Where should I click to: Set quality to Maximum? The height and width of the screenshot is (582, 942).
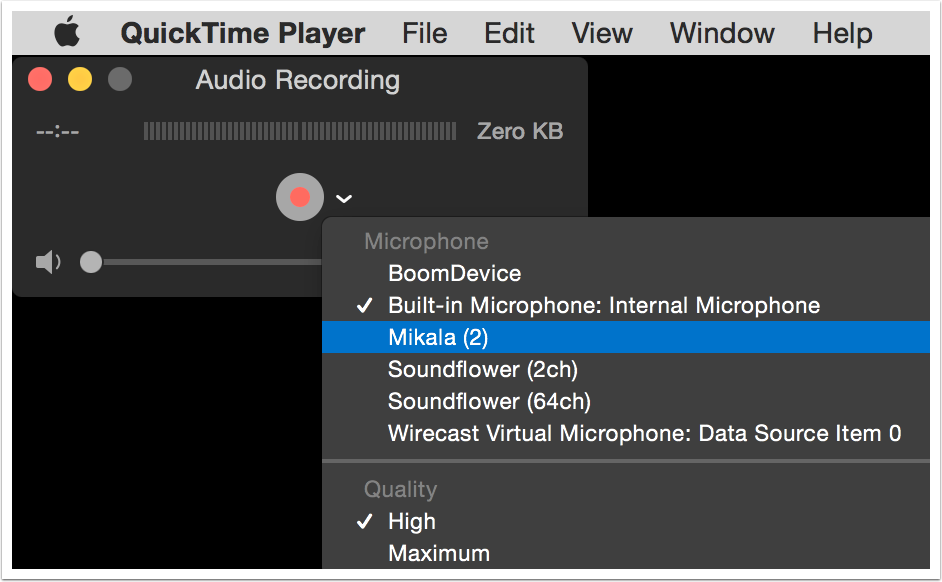[438, 554]
